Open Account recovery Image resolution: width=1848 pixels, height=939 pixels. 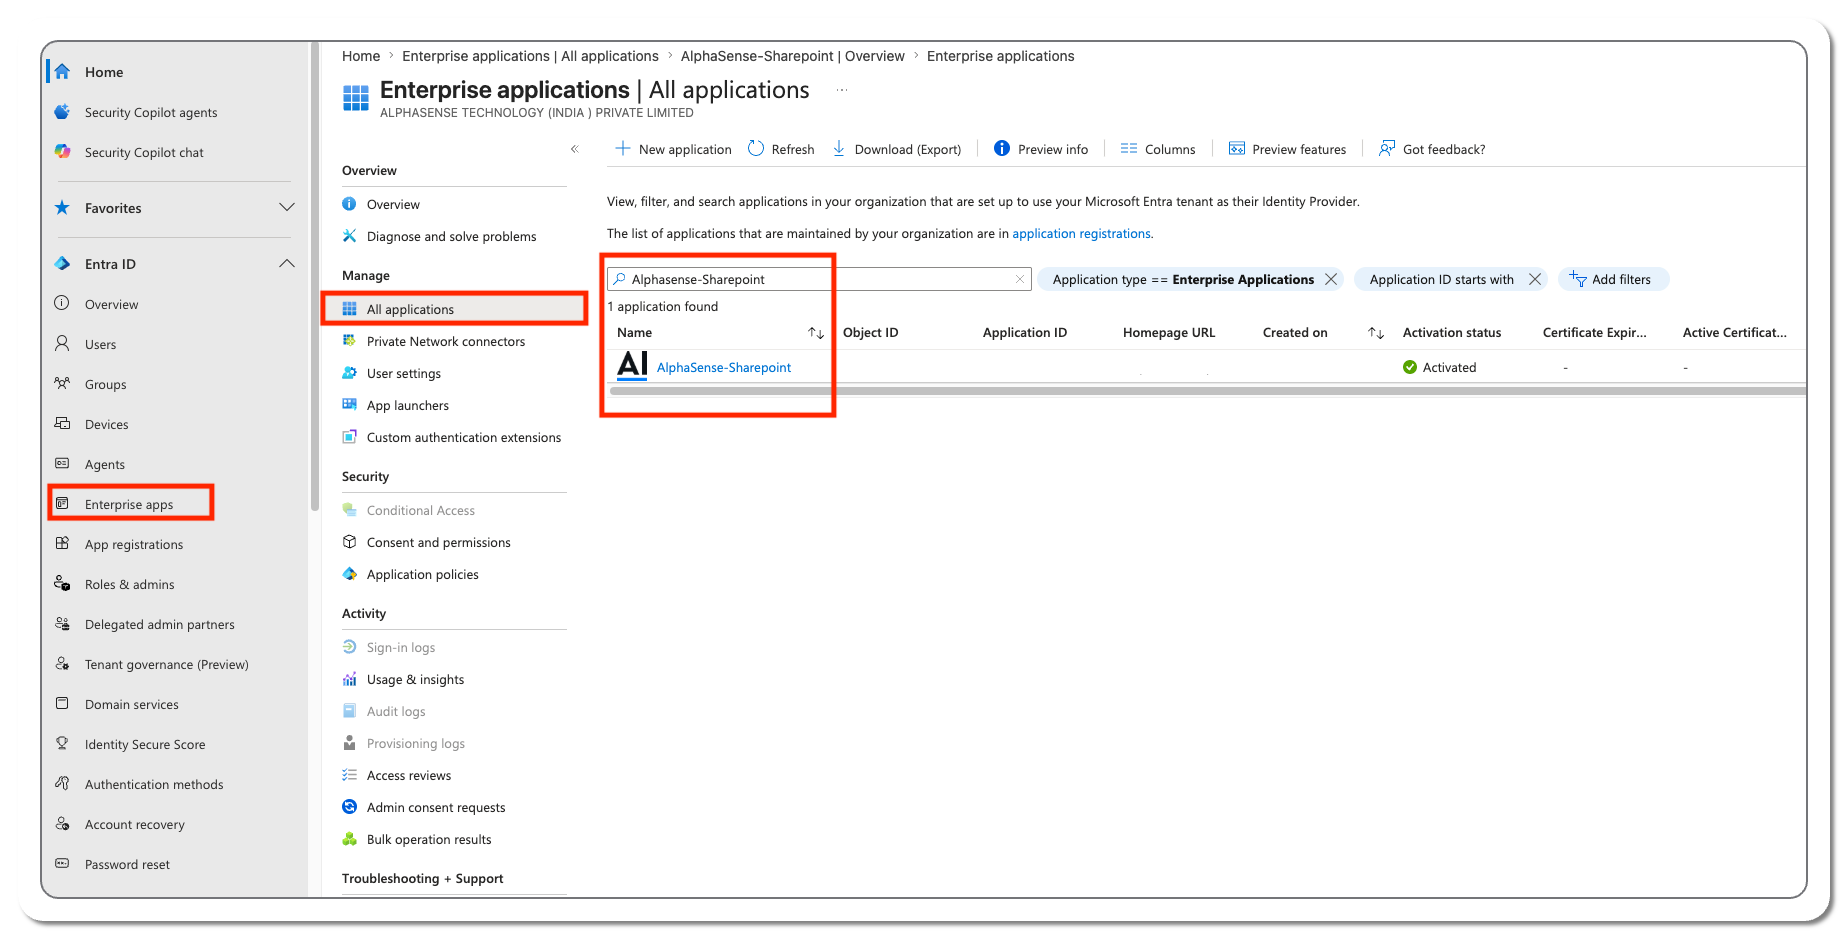coord(134,825)
